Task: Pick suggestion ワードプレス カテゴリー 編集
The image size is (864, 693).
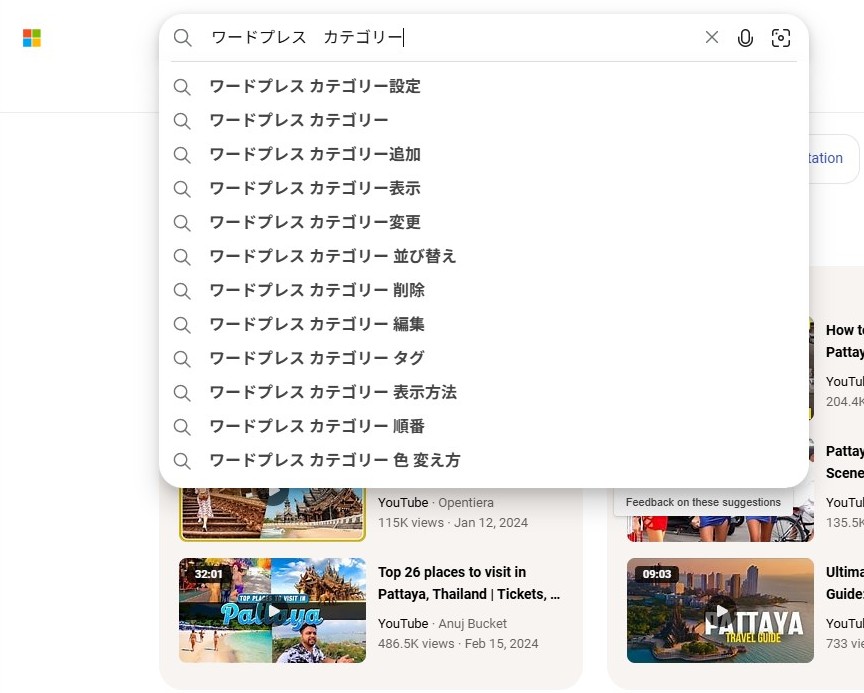Action: coord(317,325)
